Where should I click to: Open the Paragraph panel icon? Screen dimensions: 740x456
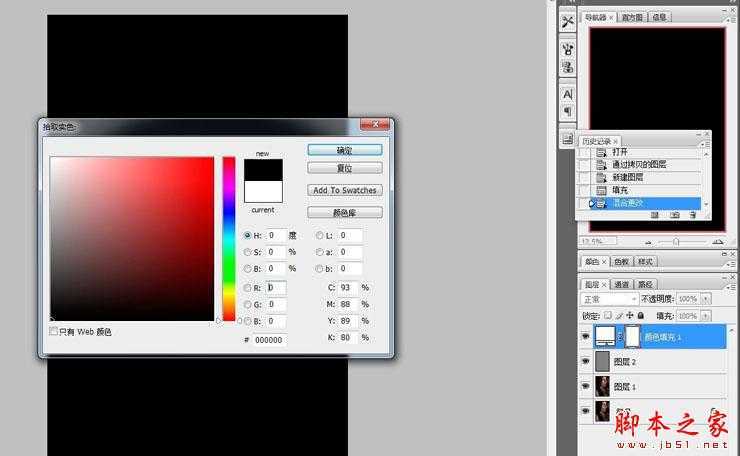pyautogui.click(x=568, y=111)
